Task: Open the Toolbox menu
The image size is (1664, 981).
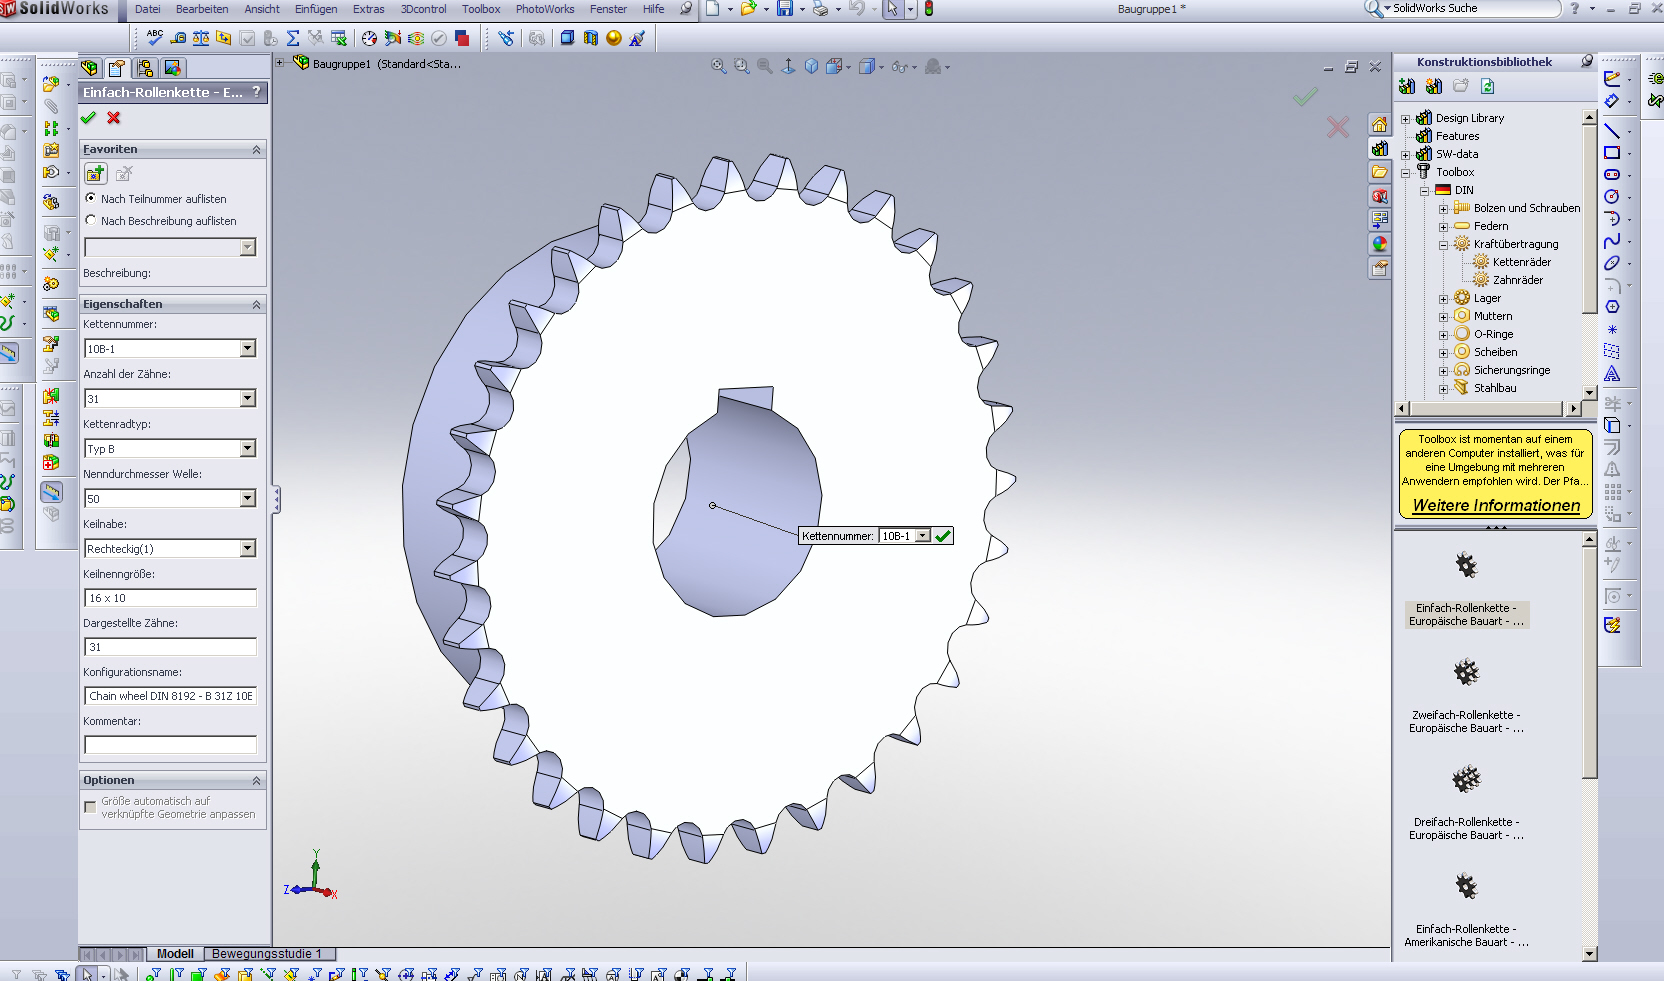Action: [x=481, y=9]
